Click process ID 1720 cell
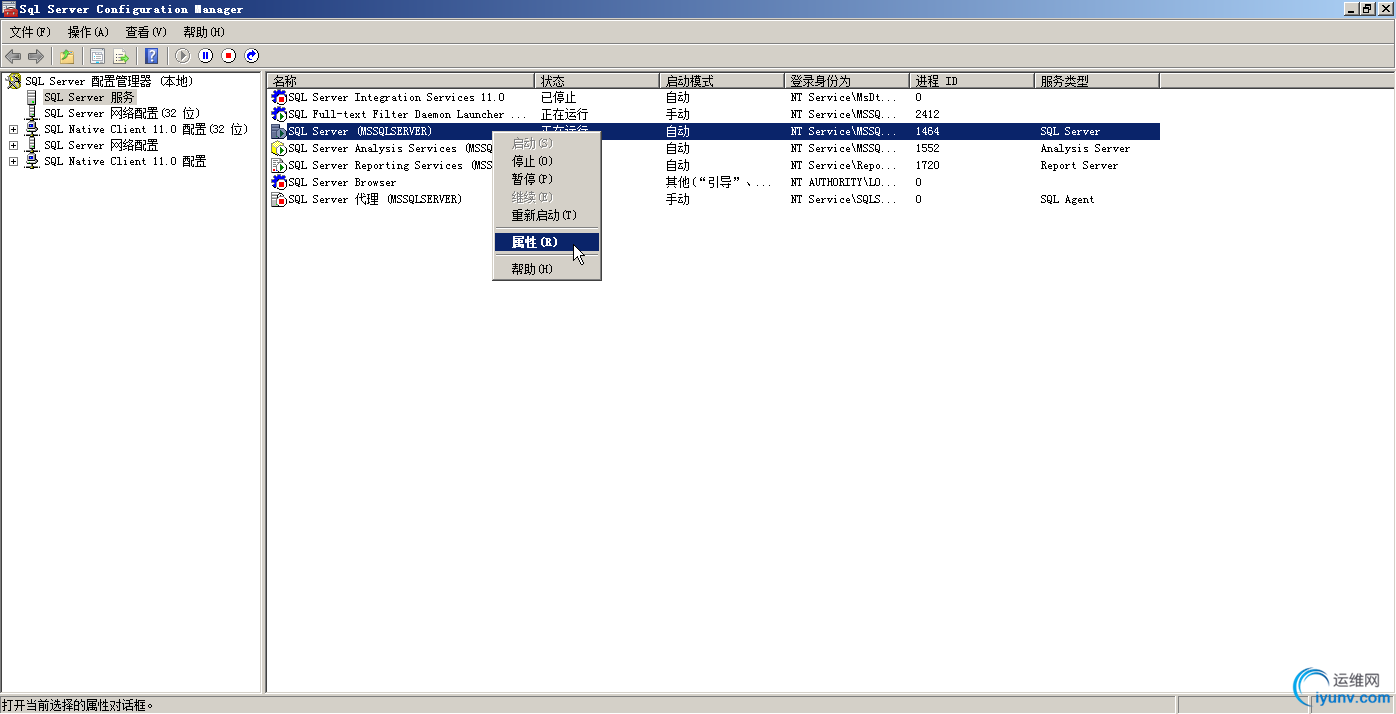This screenshot has width=1396, height=714. pyautogui.click(x=927, y=165)
